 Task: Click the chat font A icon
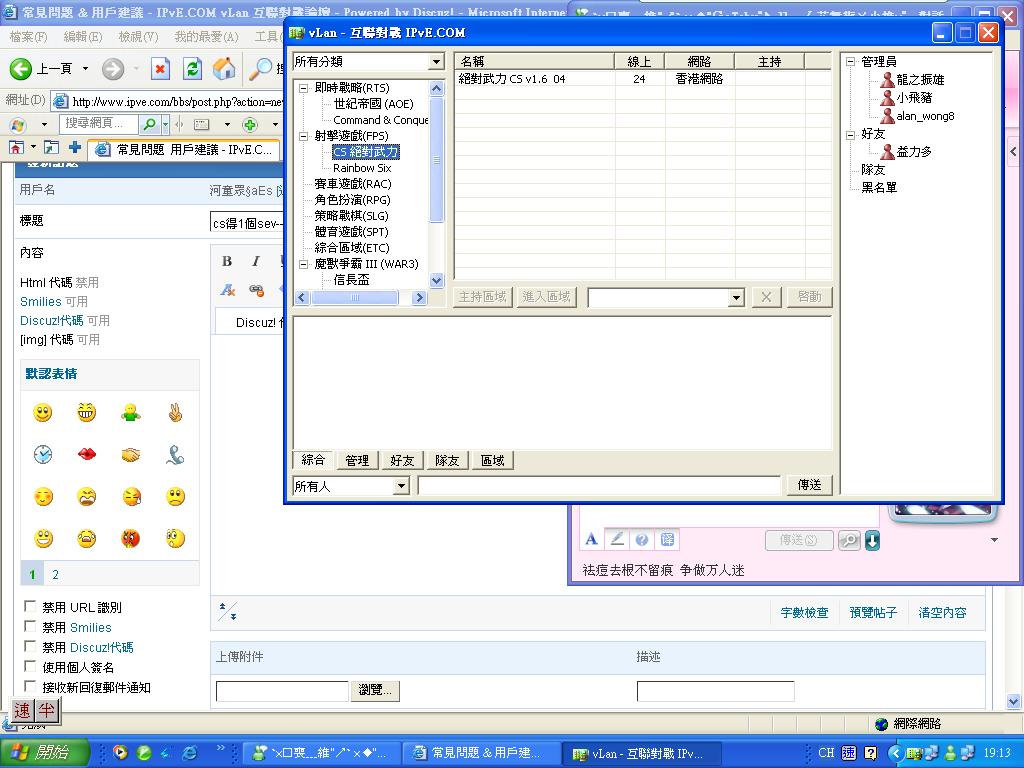pos(592,539)
